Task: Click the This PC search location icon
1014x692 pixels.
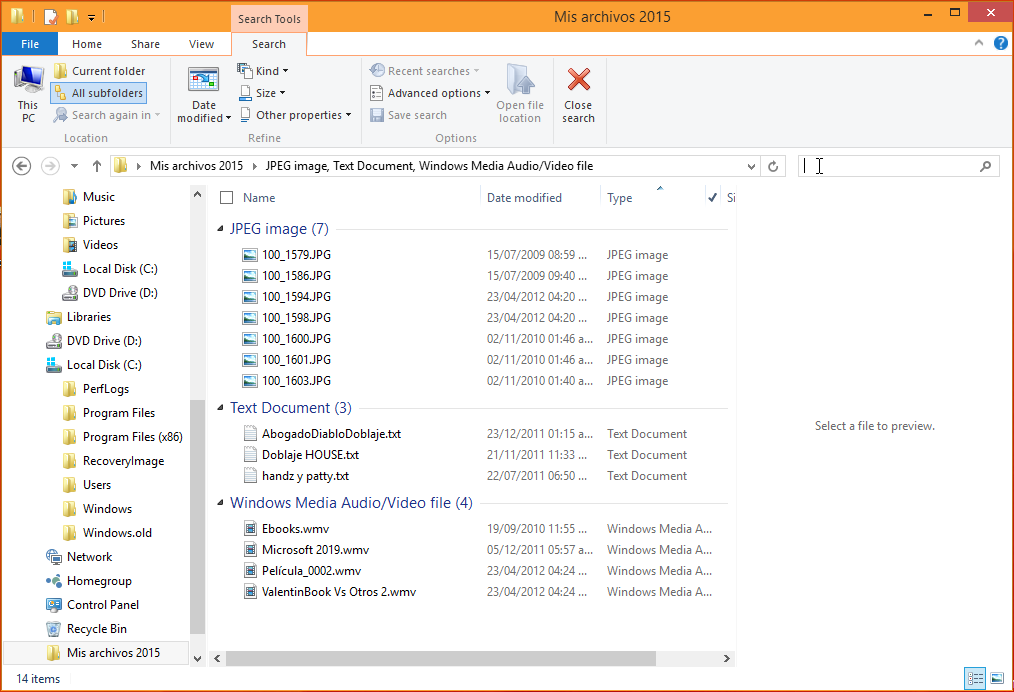Action: tap(28, 82)
